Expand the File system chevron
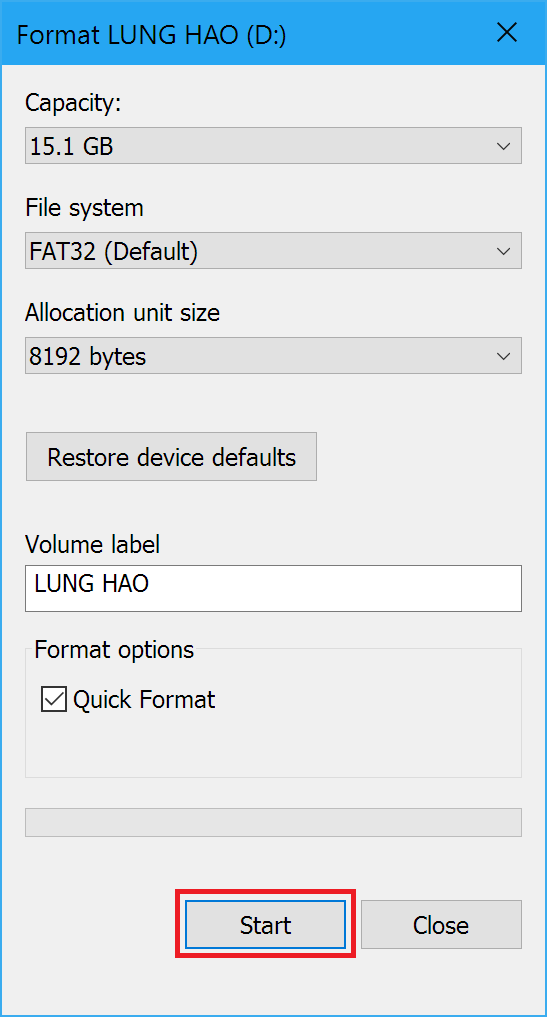This screenshot has width=547, height=1017. [503, 251]
